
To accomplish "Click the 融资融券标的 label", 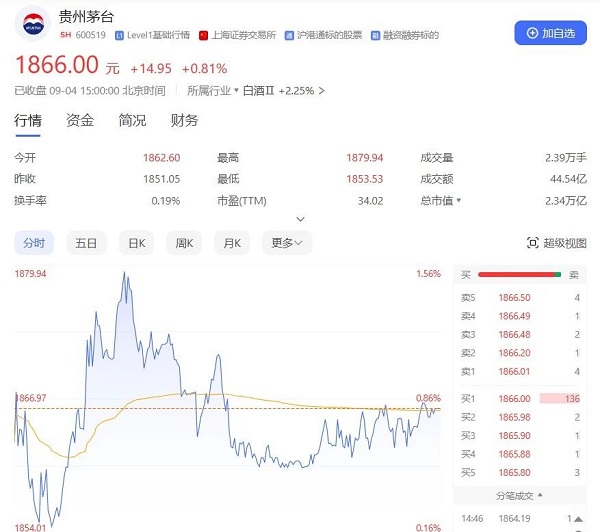I will [x=411, y=35].
